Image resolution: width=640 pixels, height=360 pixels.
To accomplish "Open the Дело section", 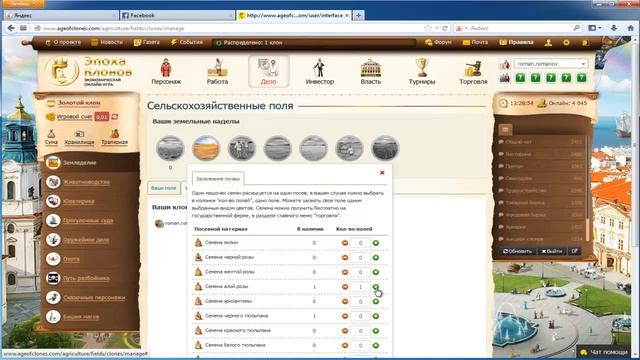I will (x=269, y=72).
